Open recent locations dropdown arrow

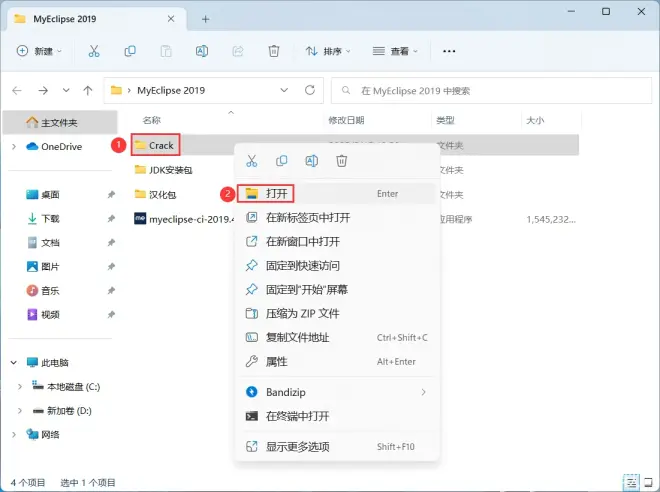coord(66,90)
